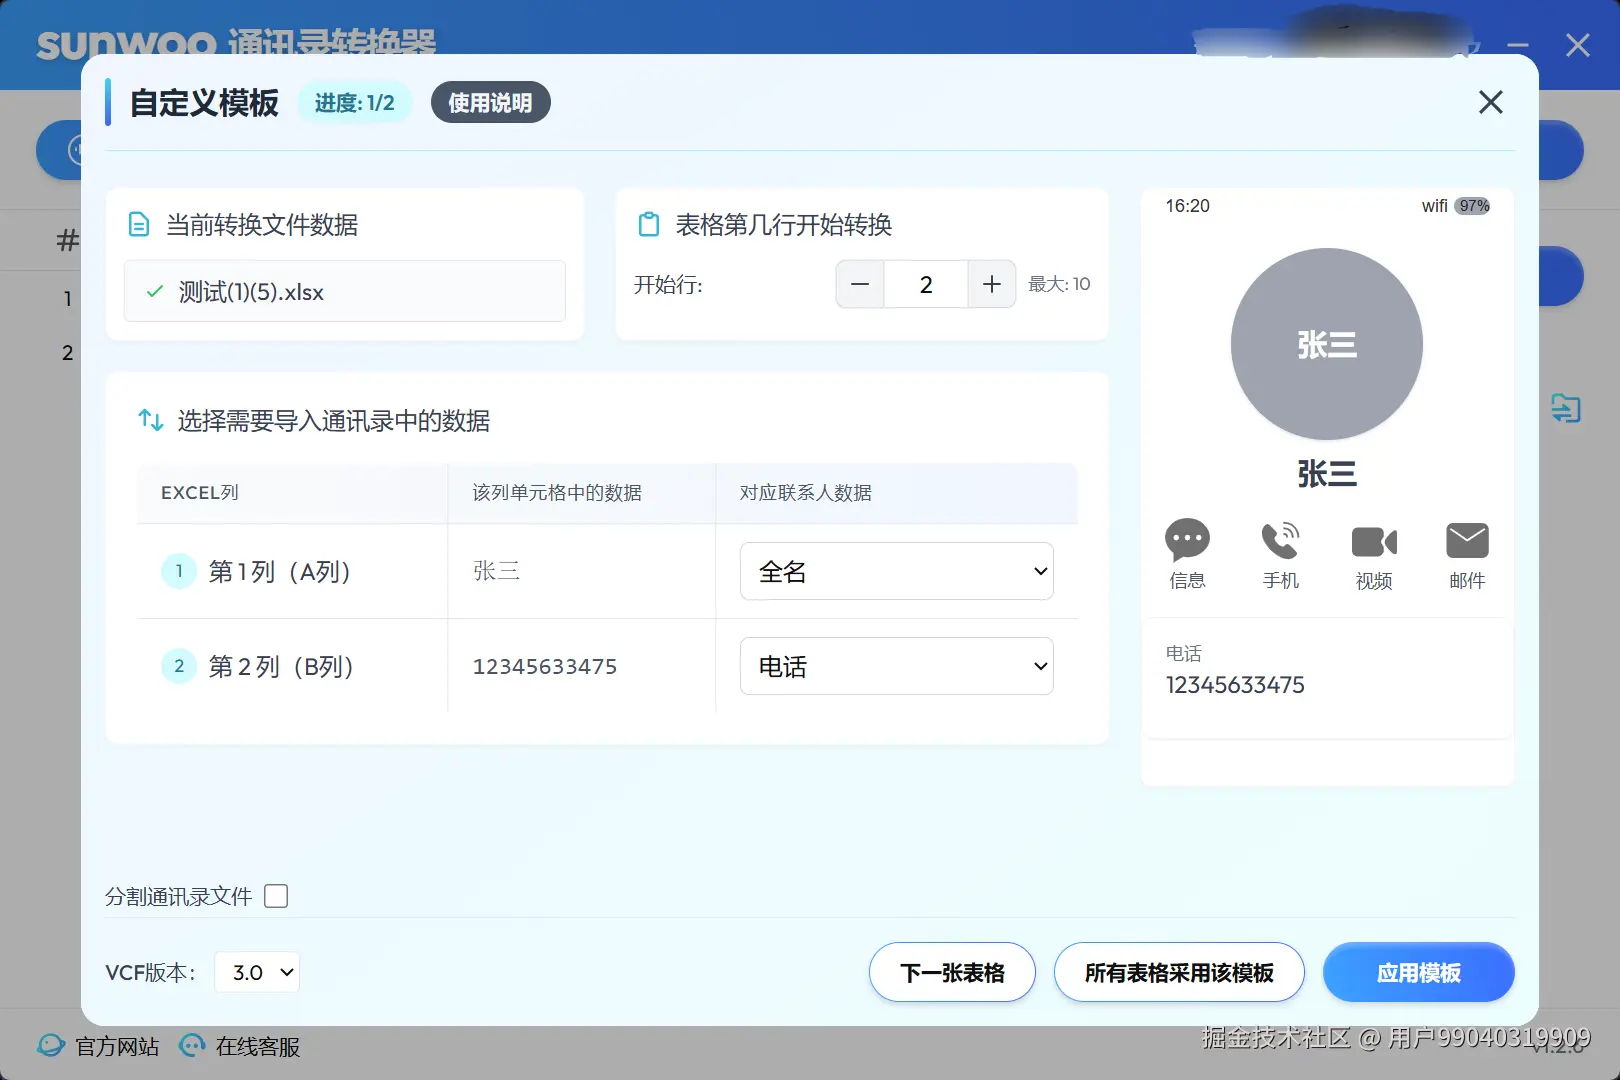Open the 电话 contact field dropdown
Image resolution: width=1620 pixels, height=1080 pixels.
[896, 666]
